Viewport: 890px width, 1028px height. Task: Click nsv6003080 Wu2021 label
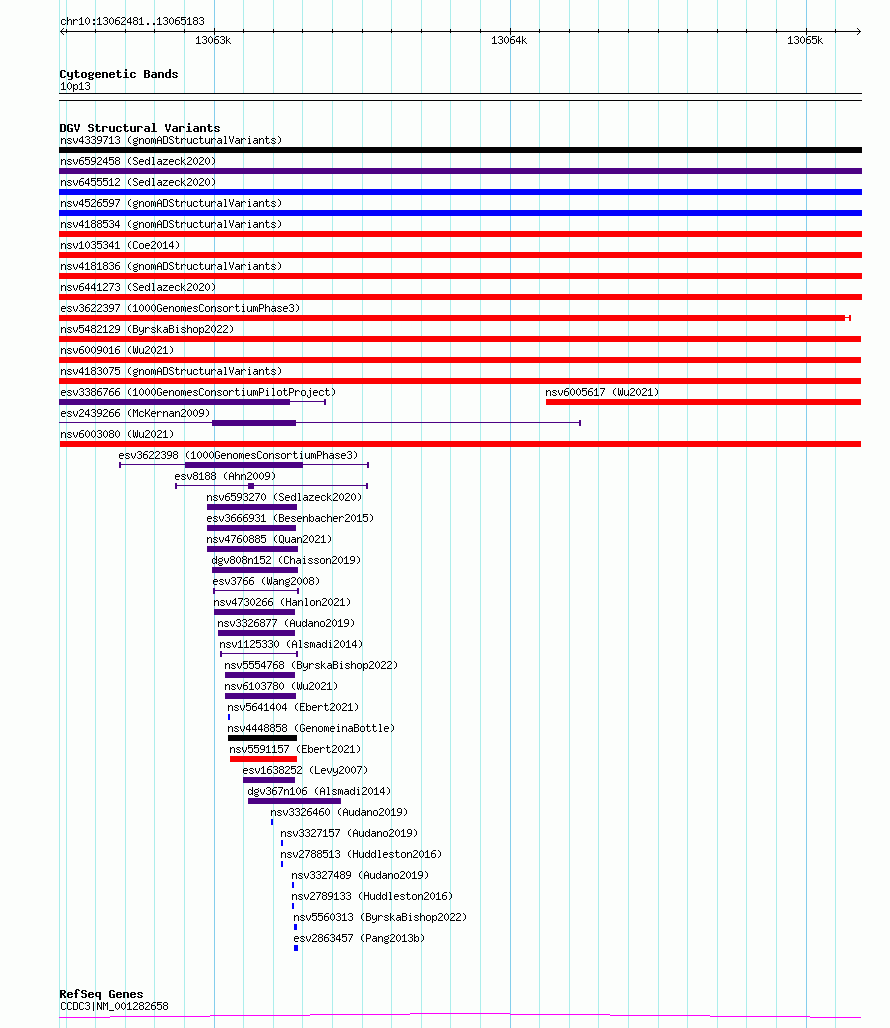click(117, 434)
